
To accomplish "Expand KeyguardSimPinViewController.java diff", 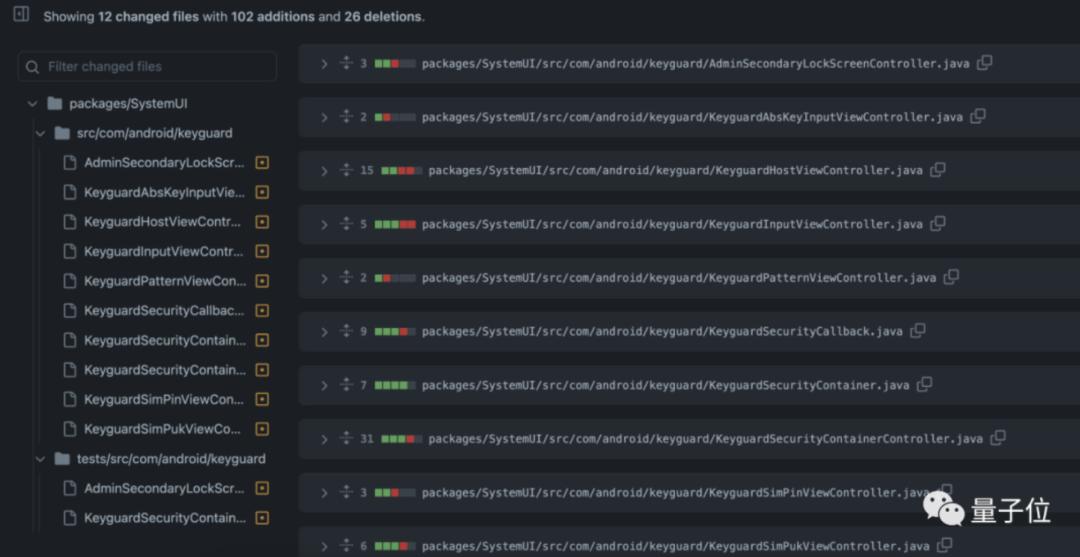I will (x=324, y=494).
